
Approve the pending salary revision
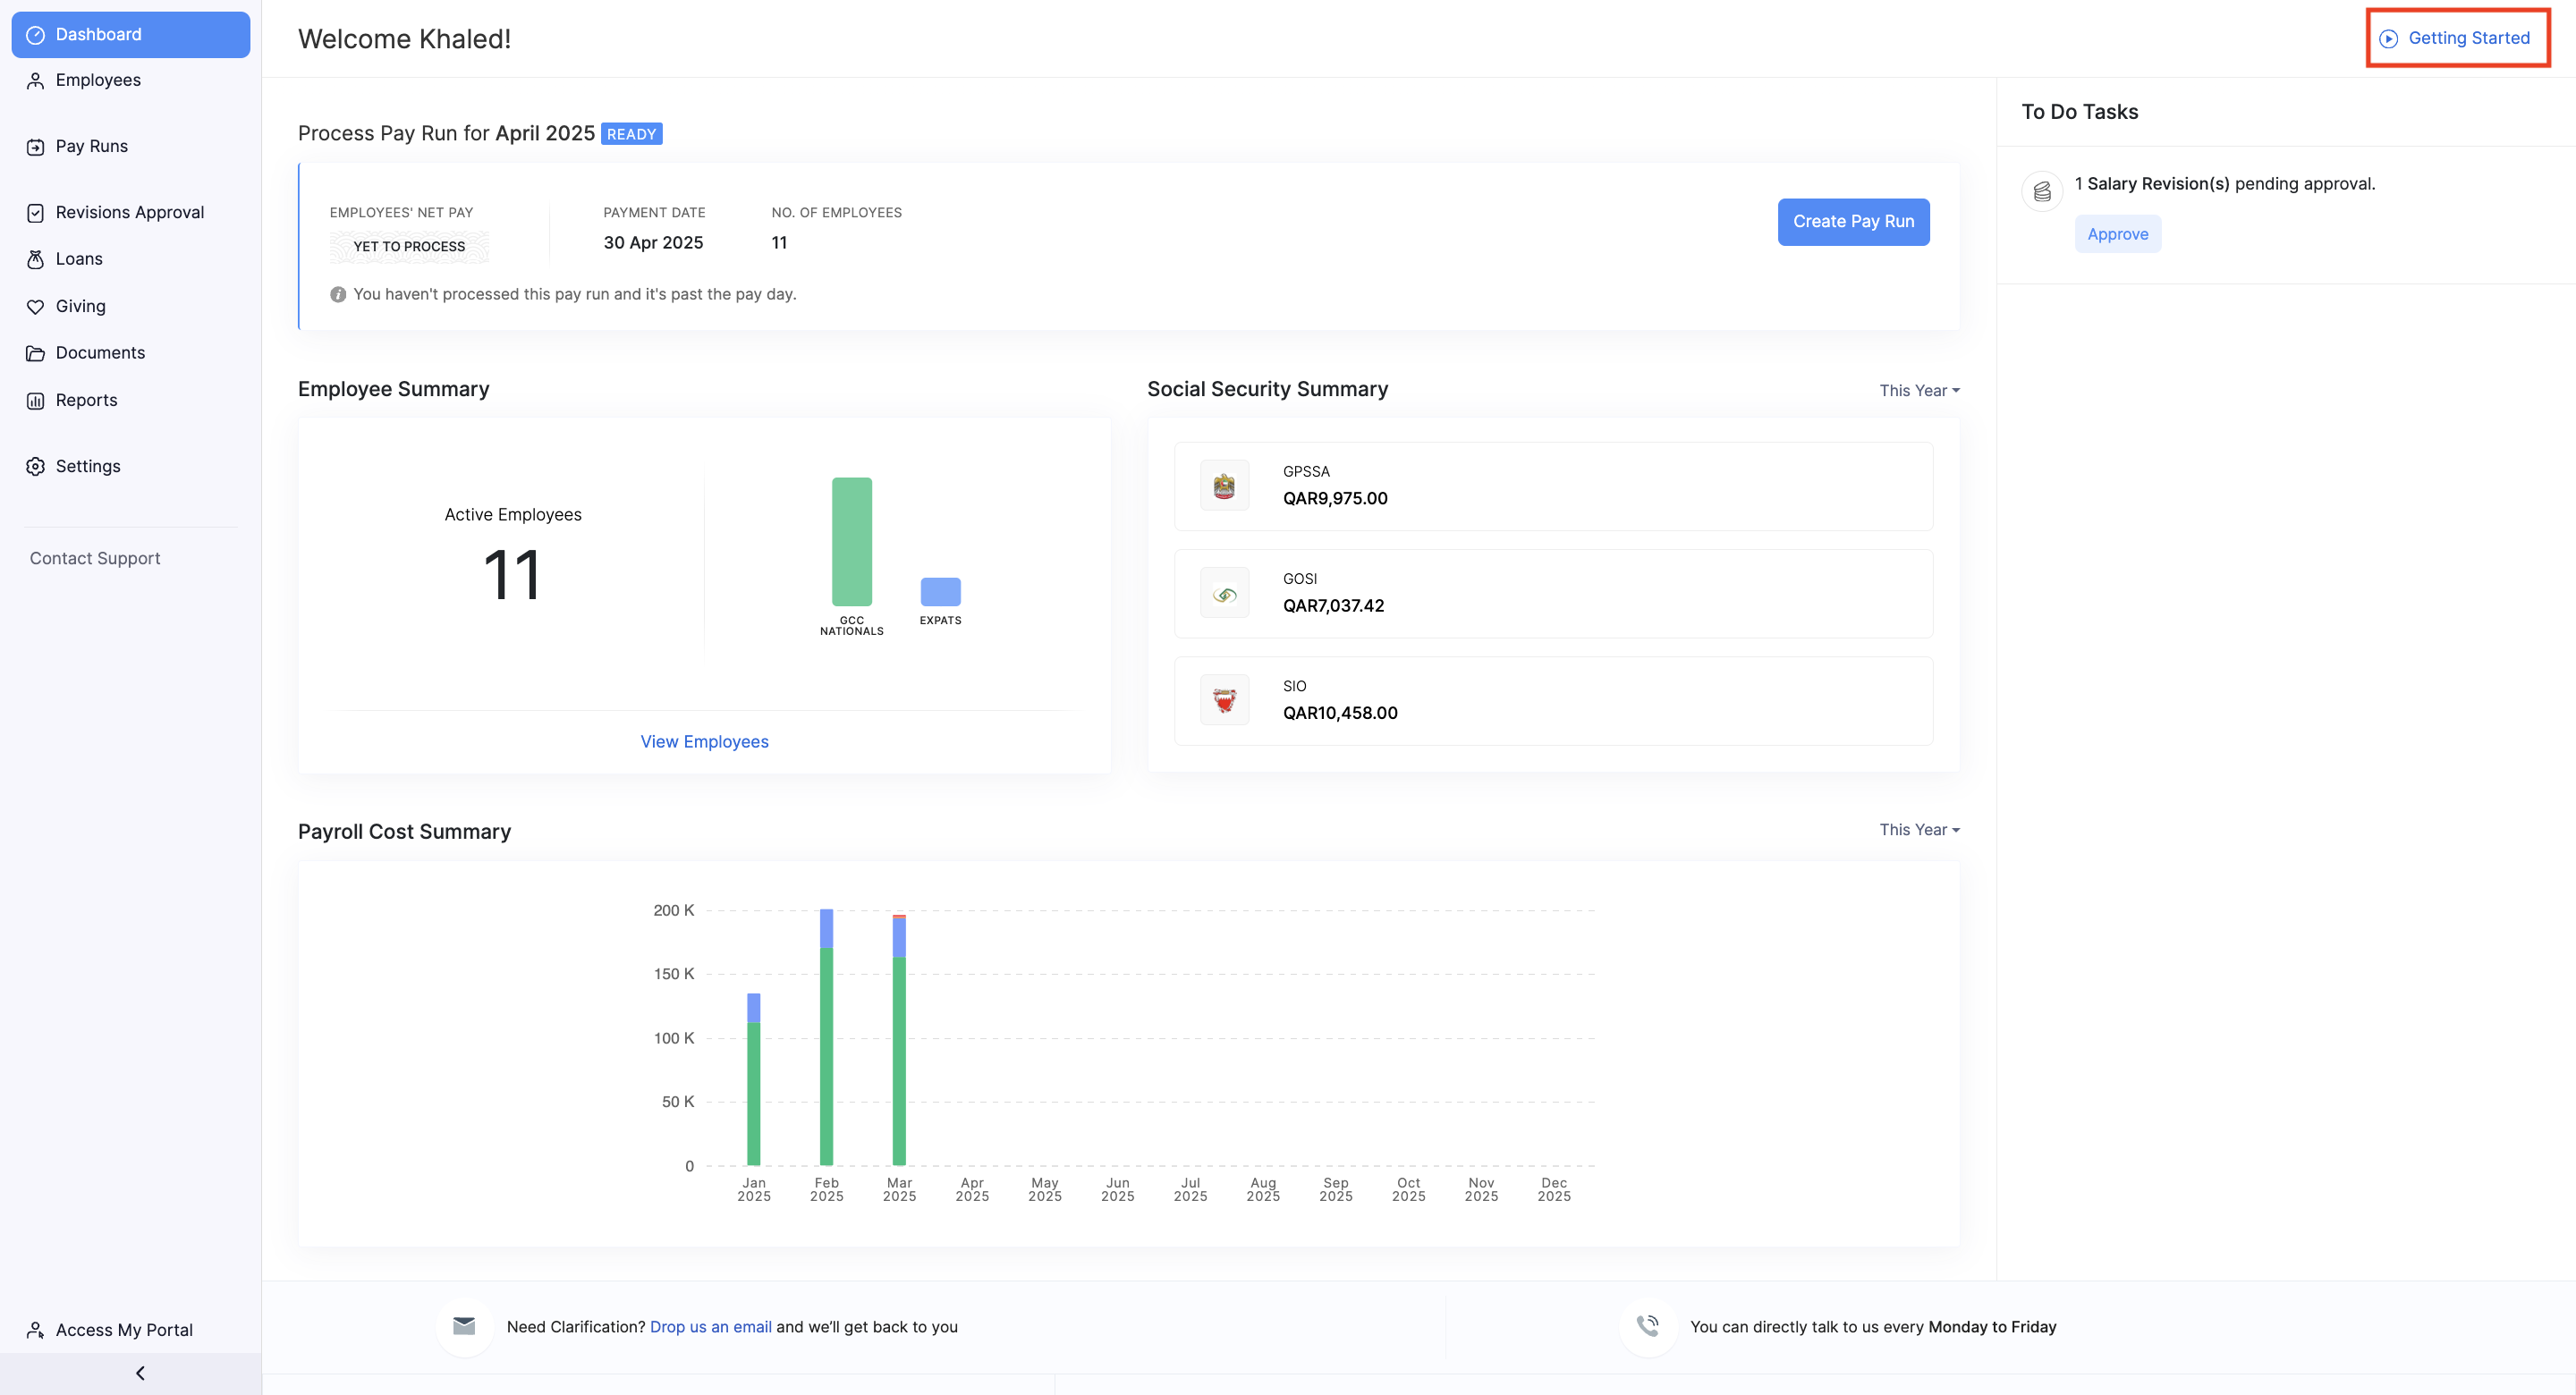click(2117, 234)
